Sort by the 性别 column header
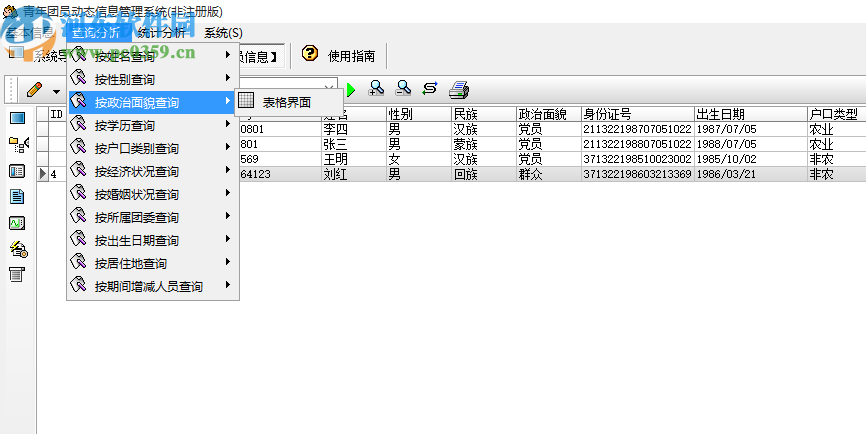Screen dimensions: 866x434 [418, 114]
